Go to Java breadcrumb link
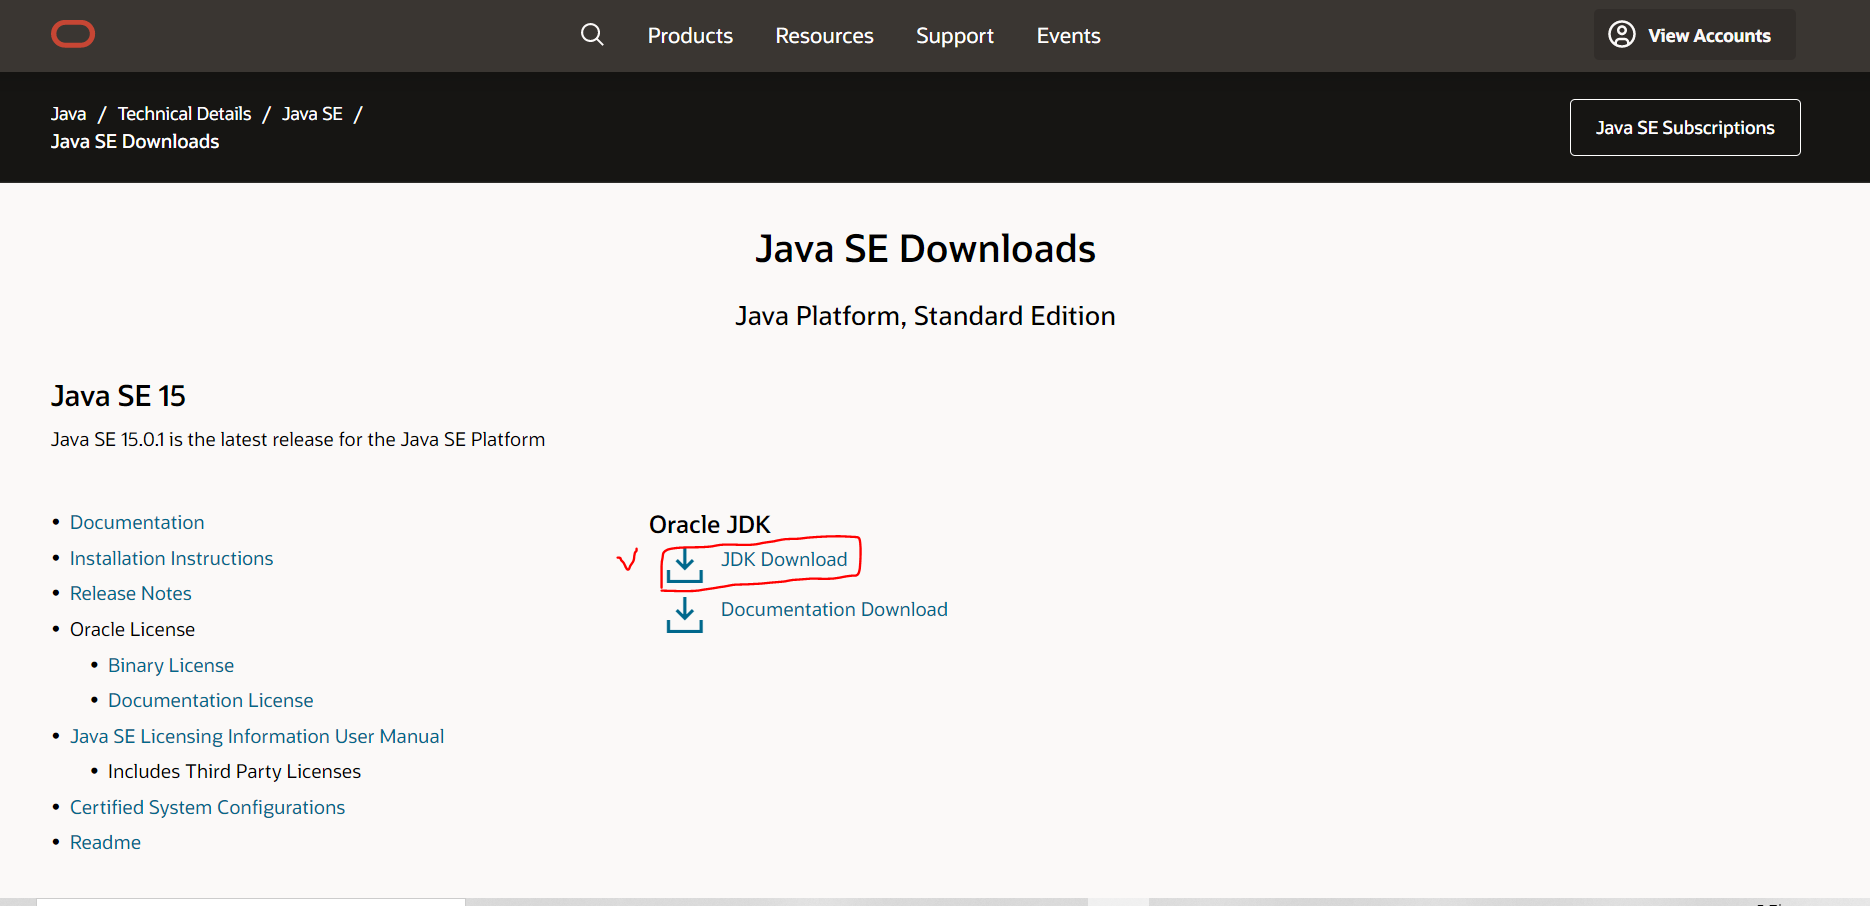The height and width of the screenshot is (906, 1870). [69, 114]
